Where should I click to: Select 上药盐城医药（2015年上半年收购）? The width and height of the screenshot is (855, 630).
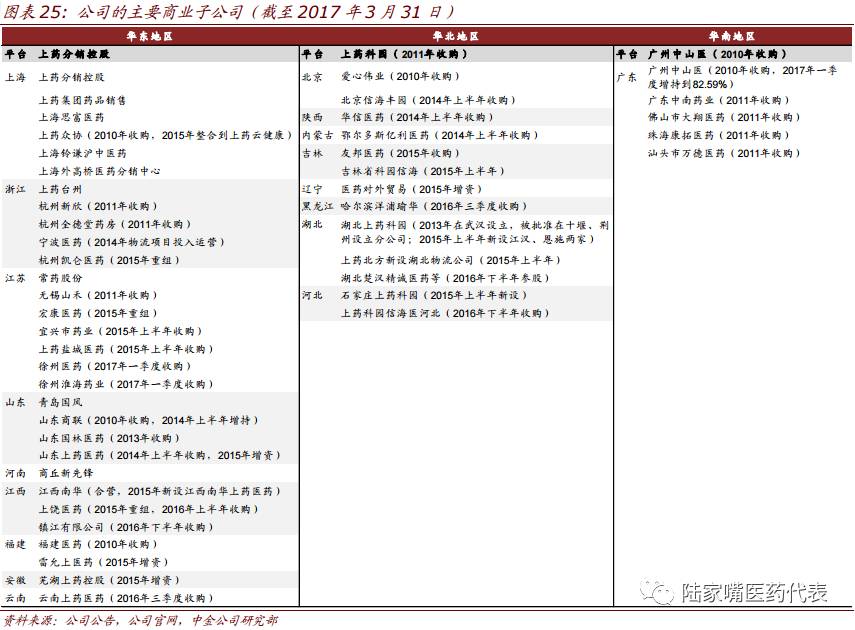click(126, 349)
